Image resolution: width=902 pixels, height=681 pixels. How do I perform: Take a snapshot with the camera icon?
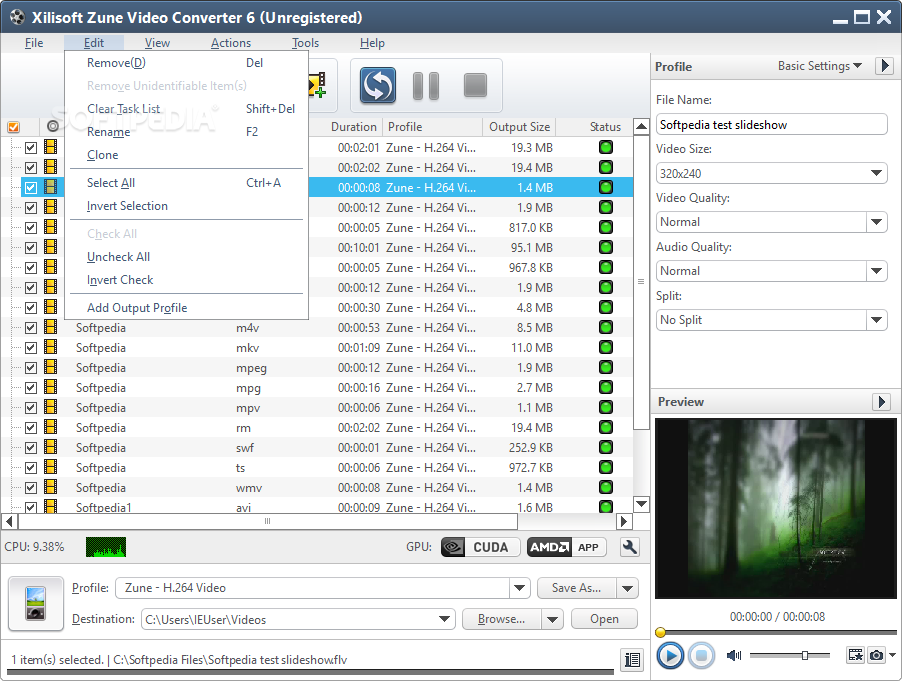click(876, 655)
